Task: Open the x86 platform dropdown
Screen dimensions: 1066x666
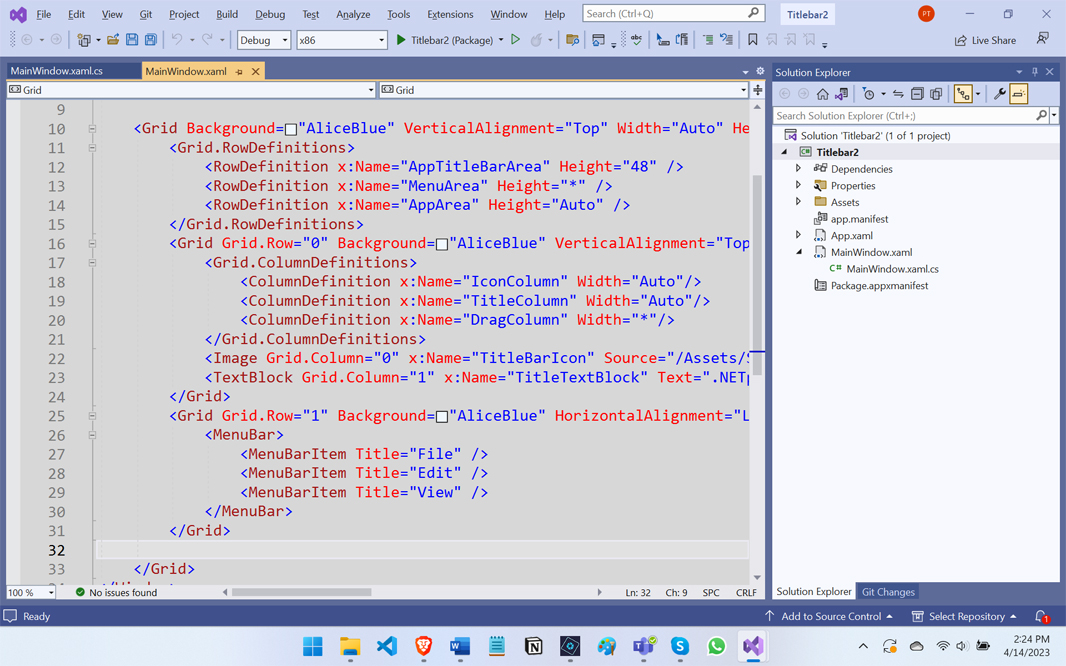Action: [x=341, y=40]
